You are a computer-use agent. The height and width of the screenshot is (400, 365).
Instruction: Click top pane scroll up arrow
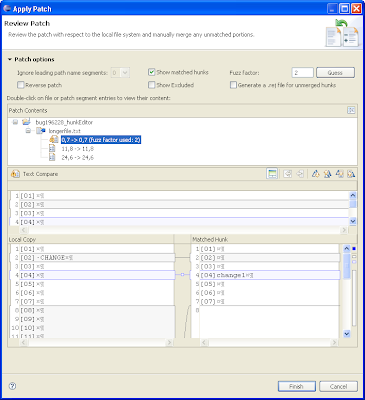tap(353, 195)
